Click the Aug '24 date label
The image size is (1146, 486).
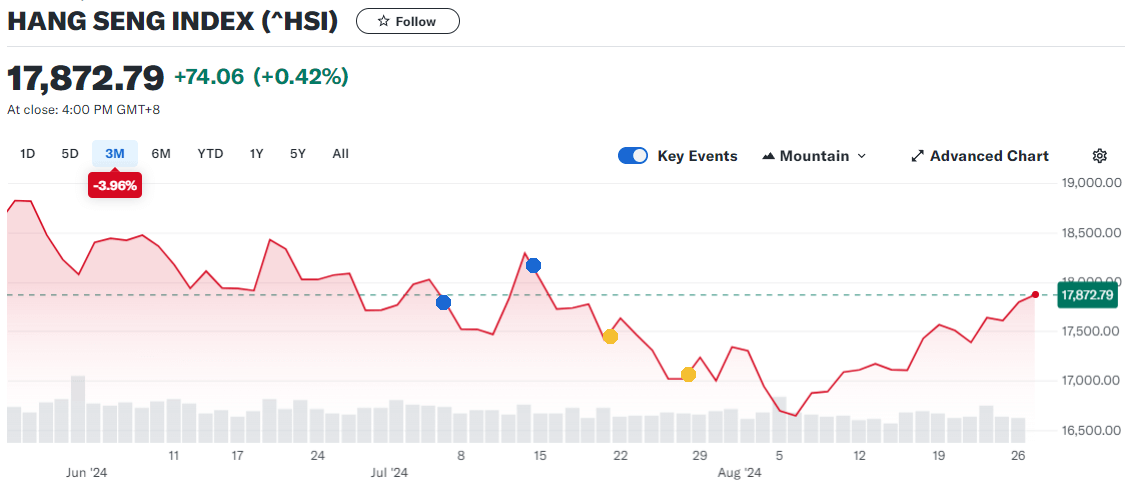pos(739,473)
